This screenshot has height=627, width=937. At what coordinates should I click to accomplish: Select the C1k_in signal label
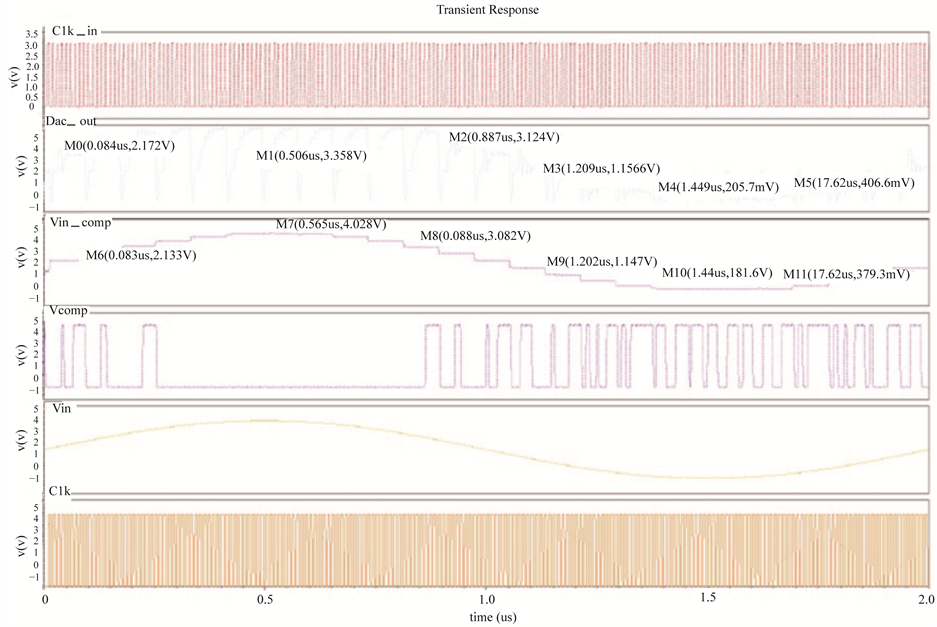tap(74, 32)
